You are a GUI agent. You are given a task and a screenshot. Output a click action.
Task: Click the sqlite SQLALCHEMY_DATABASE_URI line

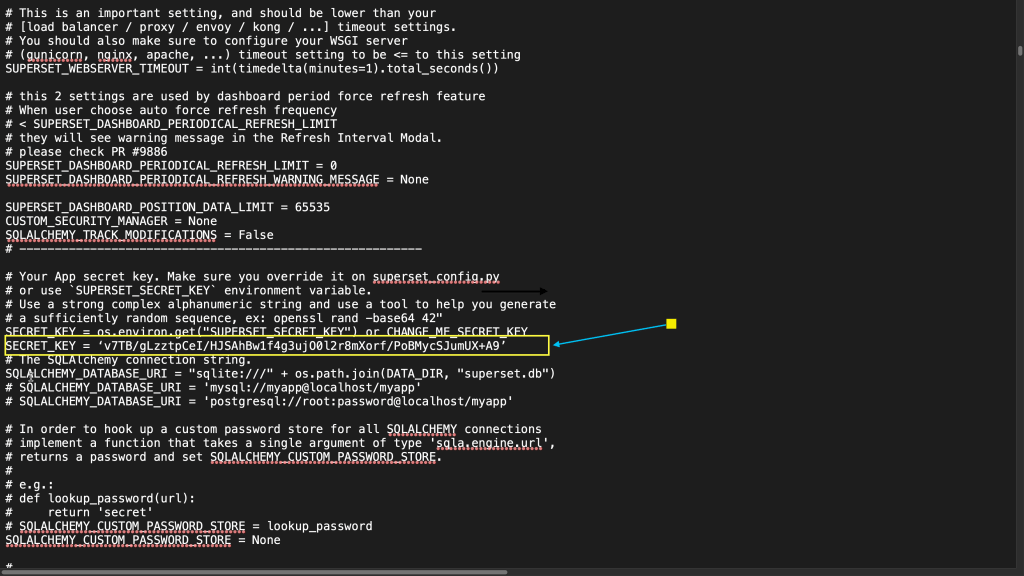(280, 373)
